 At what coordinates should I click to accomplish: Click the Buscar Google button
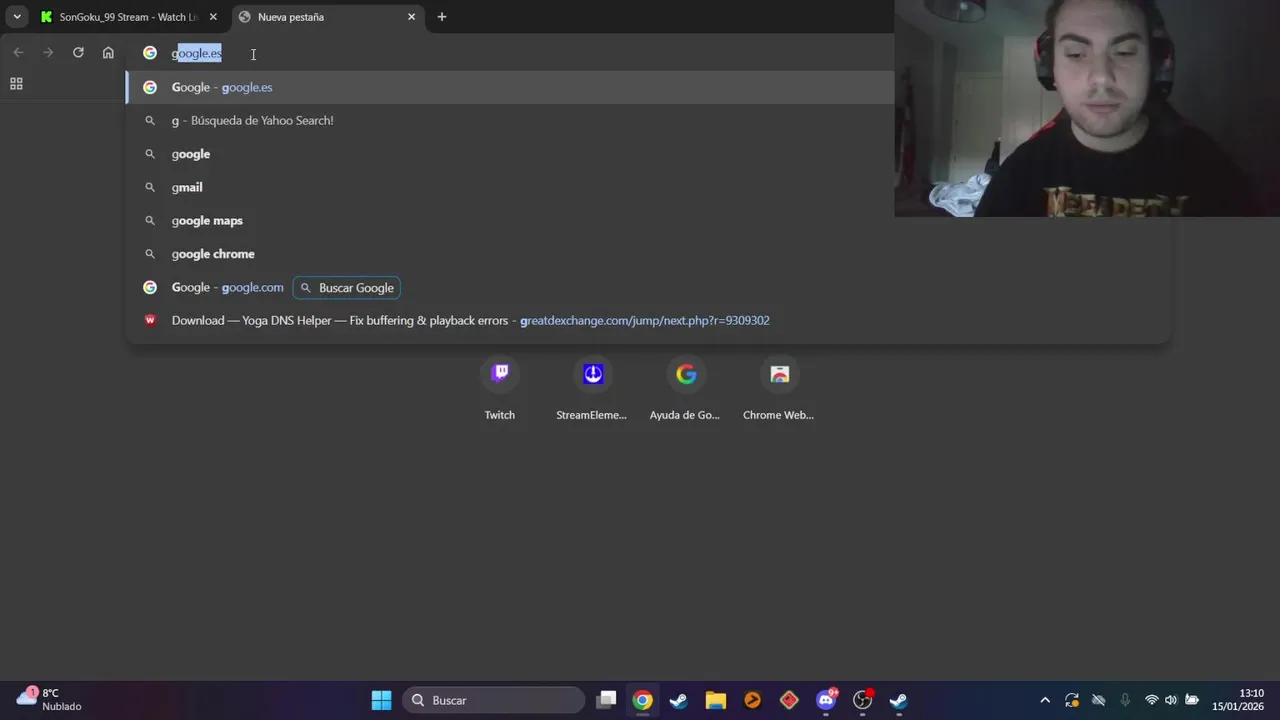click(347, 288)
